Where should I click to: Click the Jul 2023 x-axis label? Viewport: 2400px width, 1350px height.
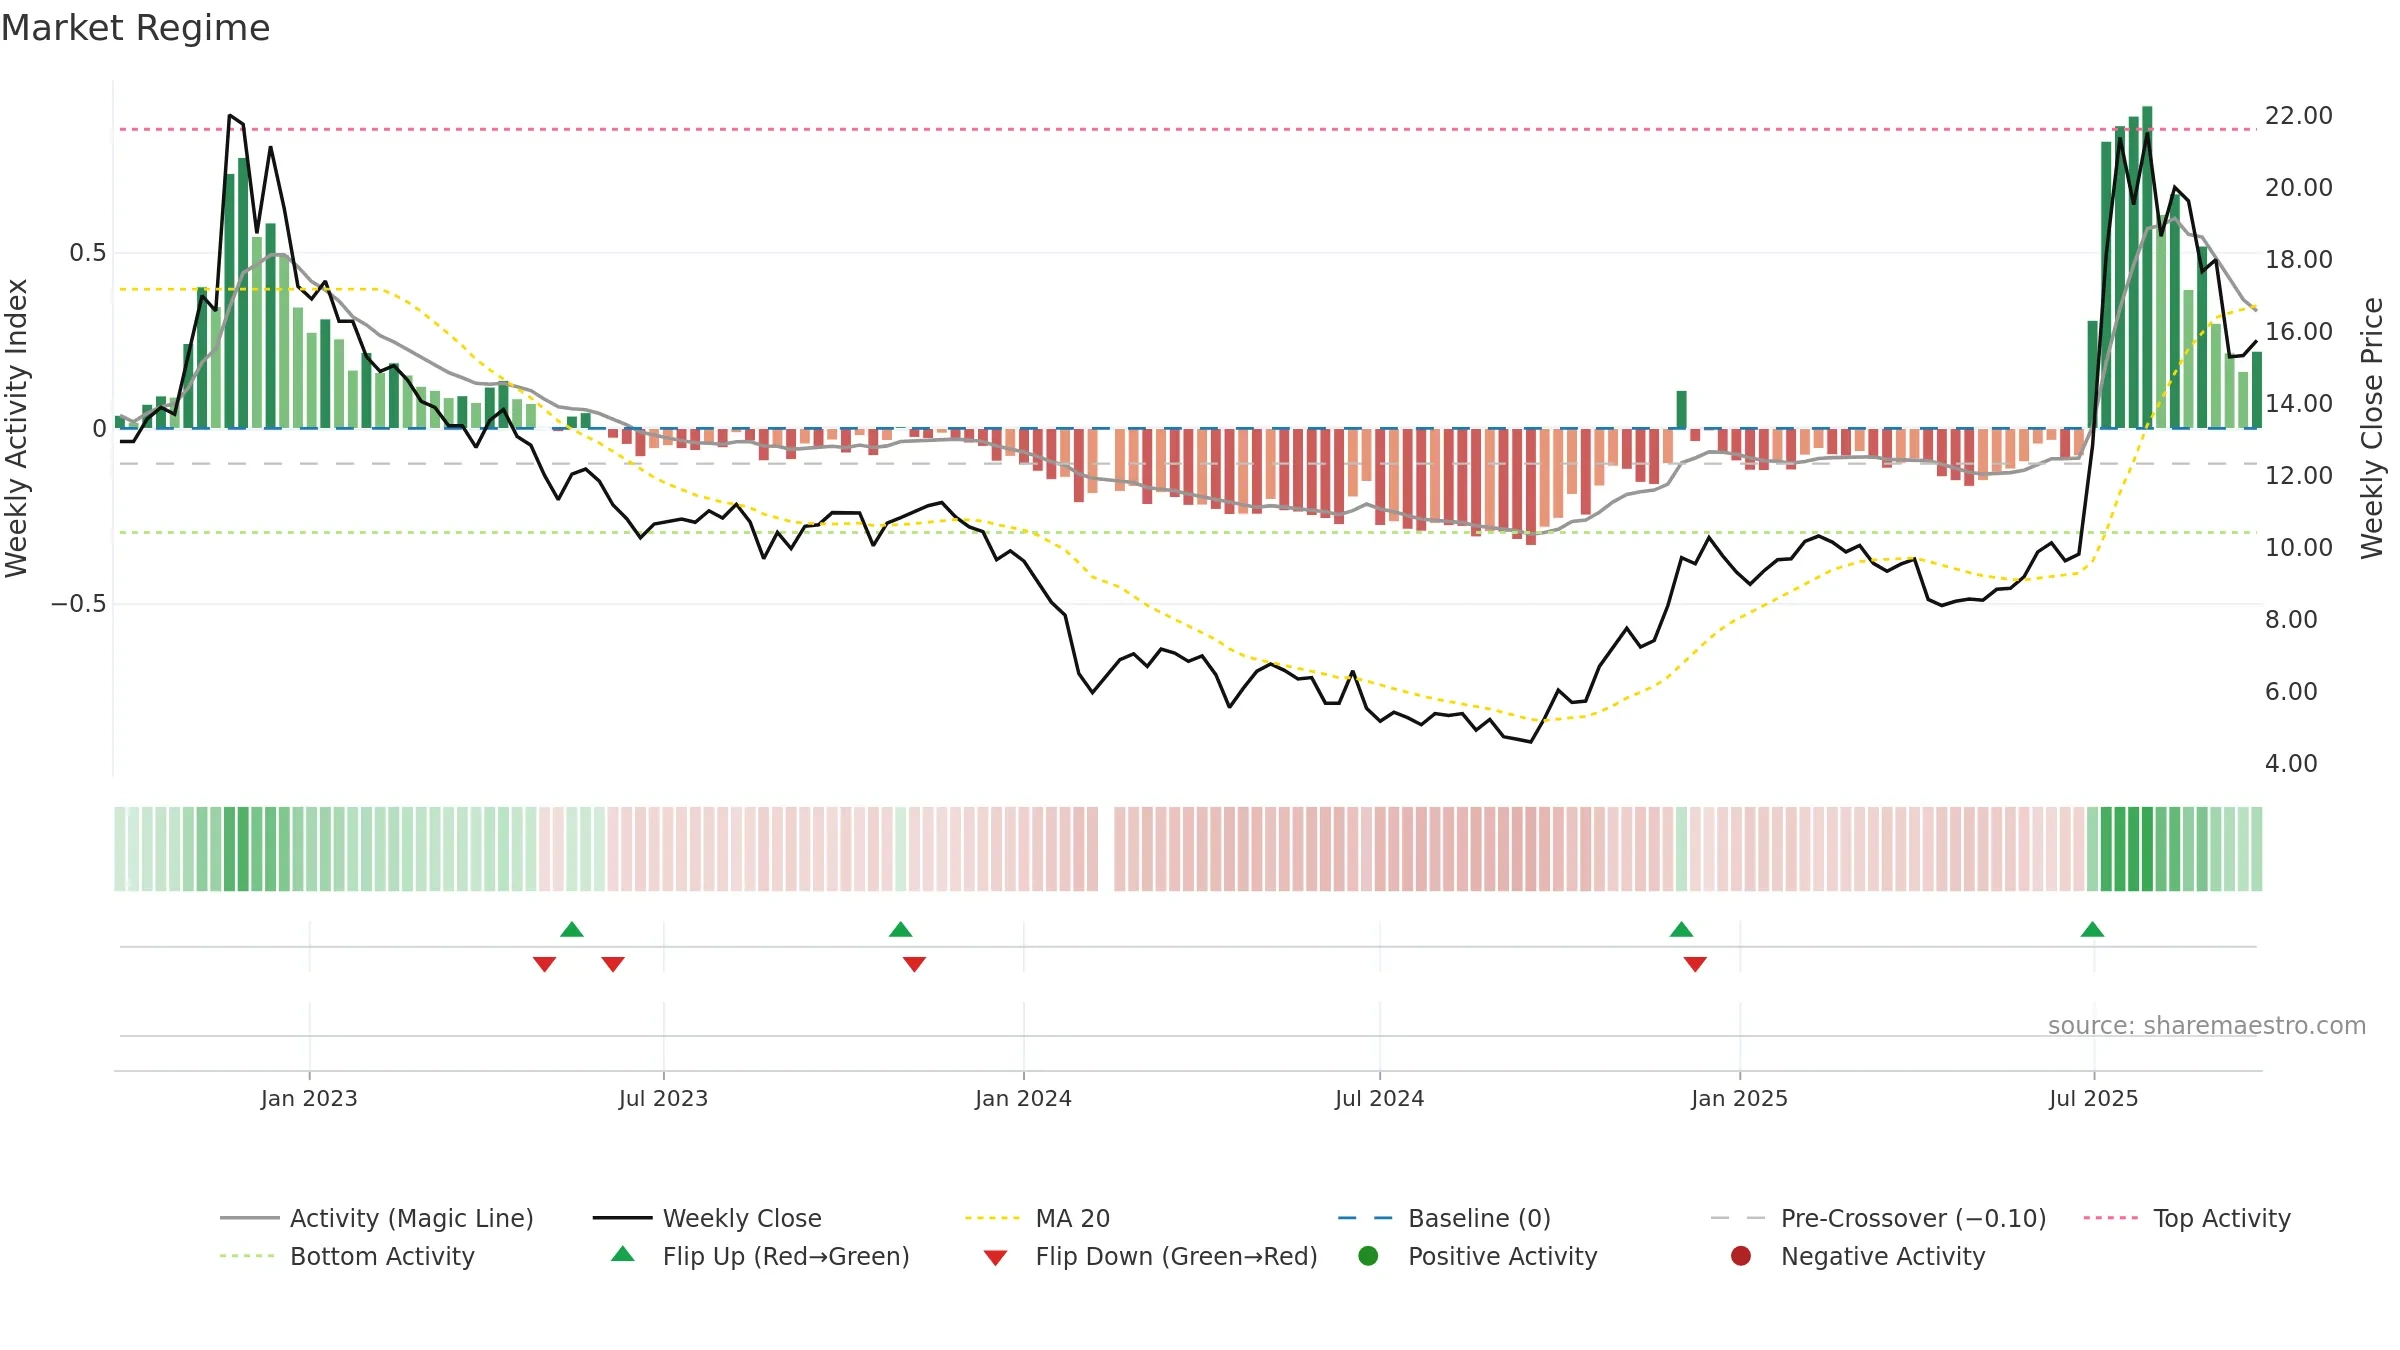[663, 1098]
